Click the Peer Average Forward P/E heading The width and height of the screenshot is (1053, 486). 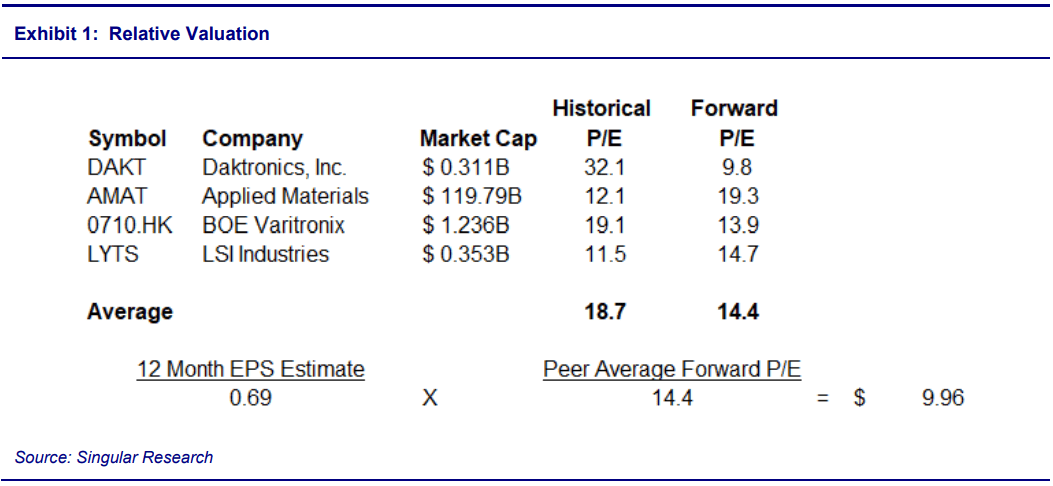(672, 370)
